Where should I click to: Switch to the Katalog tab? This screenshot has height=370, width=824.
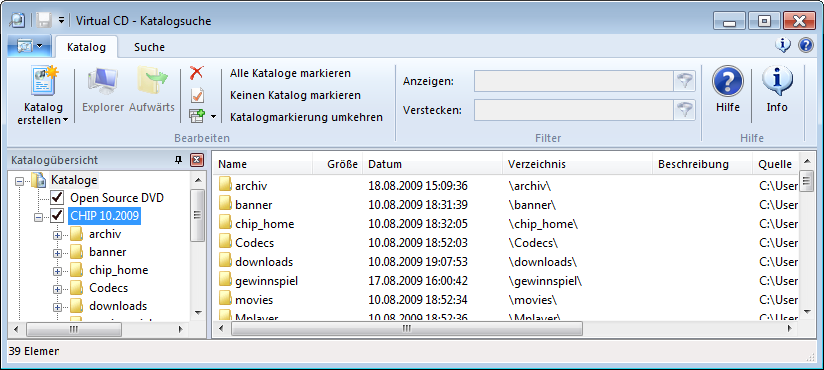[x=87, y=47]
